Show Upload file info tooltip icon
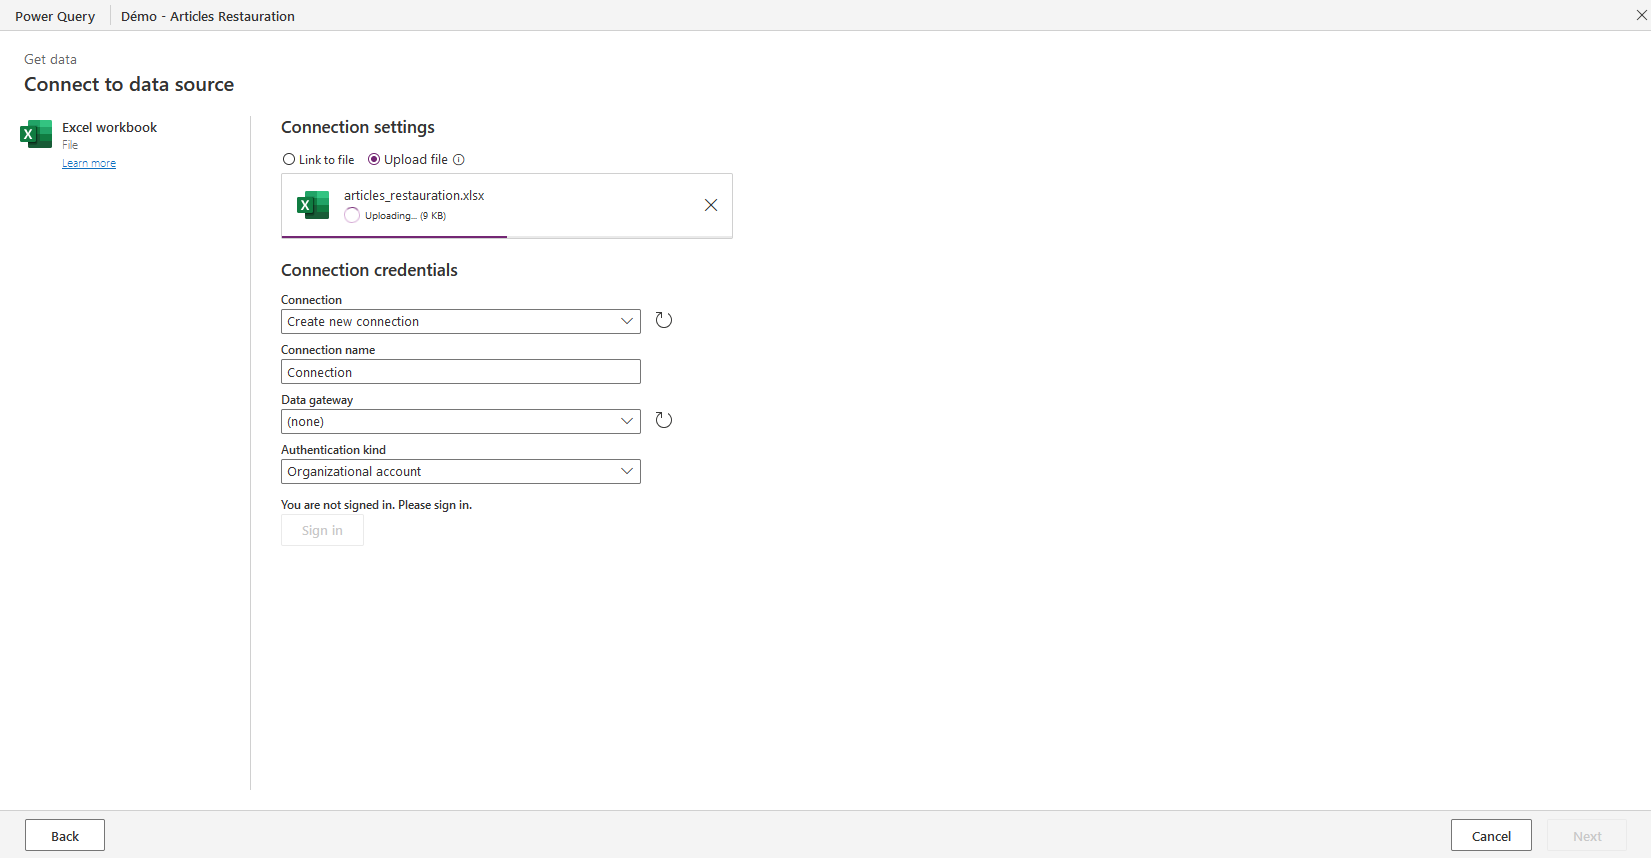Viewport: 1651px width, 858px height. coord(459,160)
